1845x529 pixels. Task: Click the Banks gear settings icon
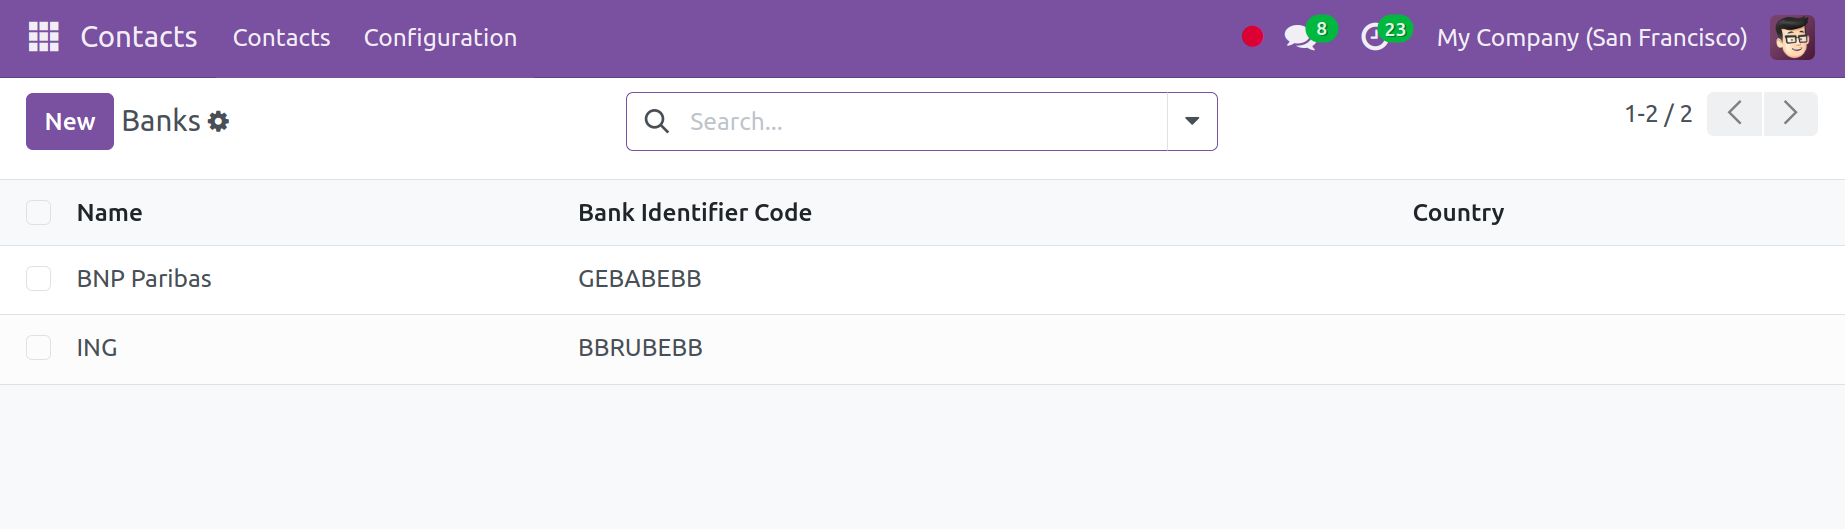[219, 122]
